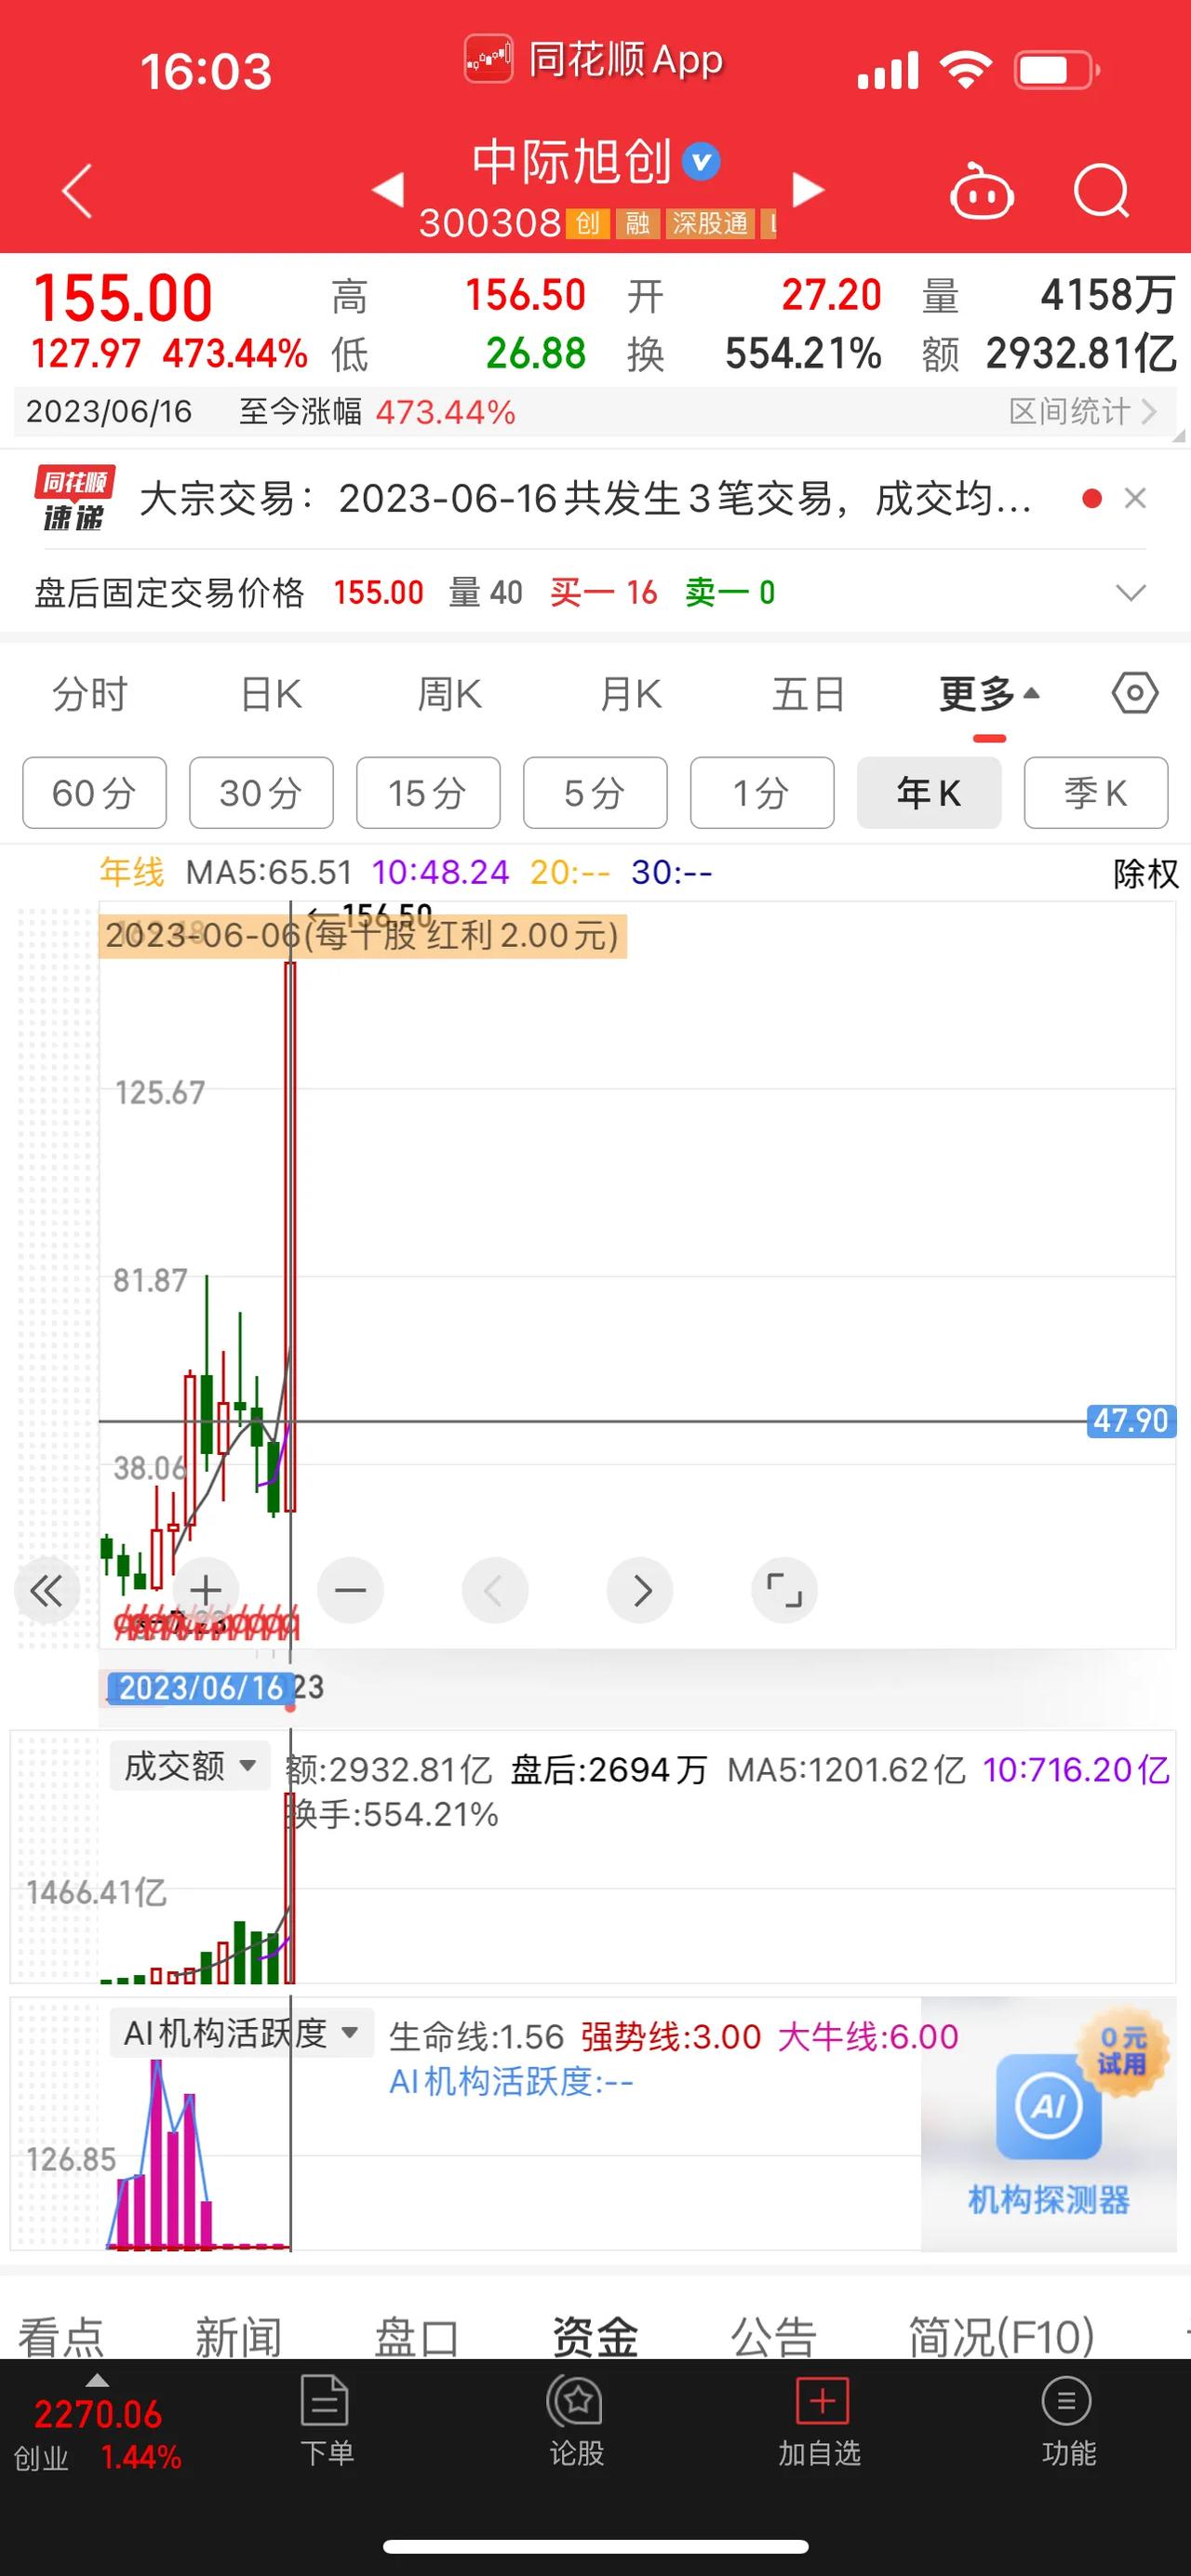Select the 五日 chart tab
The image size is (1191, 2576).
pos(808,693)
